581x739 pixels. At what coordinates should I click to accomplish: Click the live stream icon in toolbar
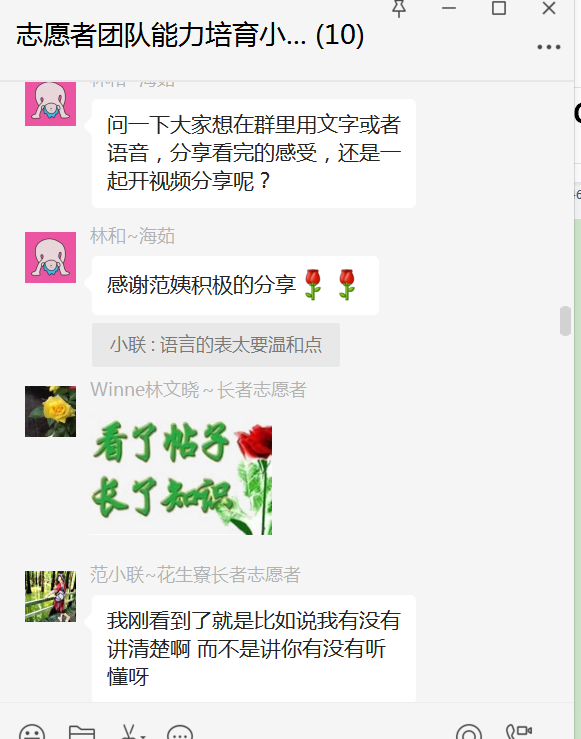click(x=469, y=733)
